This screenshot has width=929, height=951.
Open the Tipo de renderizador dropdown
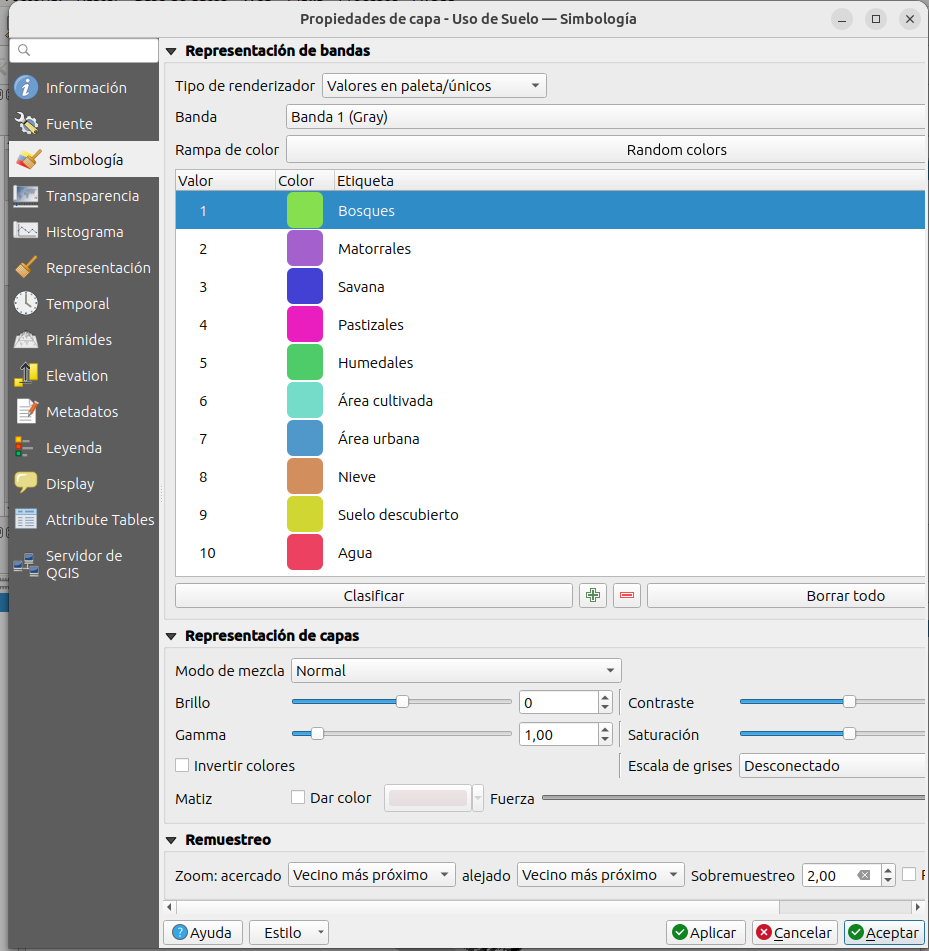(x=434, y=86)
